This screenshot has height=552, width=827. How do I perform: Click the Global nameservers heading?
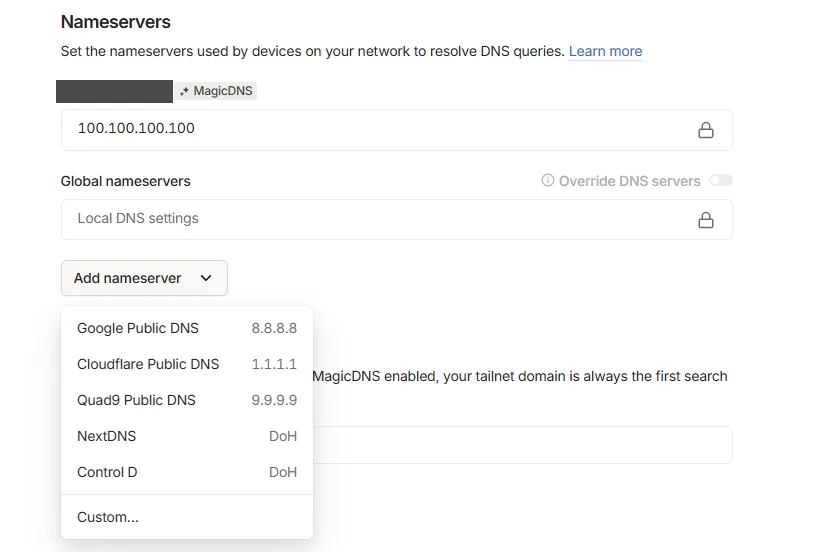click(126, 181)
